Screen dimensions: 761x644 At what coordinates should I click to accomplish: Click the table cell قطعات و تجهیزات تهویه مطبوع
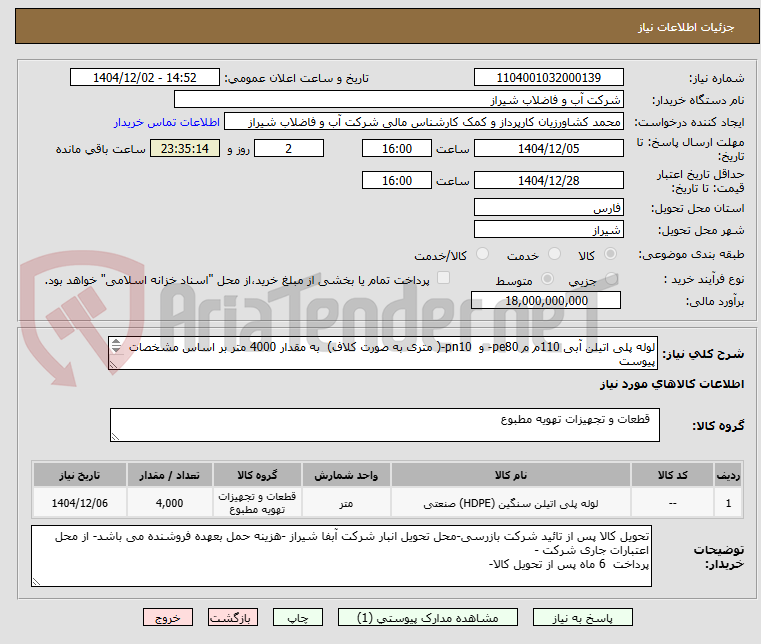click(x=257, y=503)
